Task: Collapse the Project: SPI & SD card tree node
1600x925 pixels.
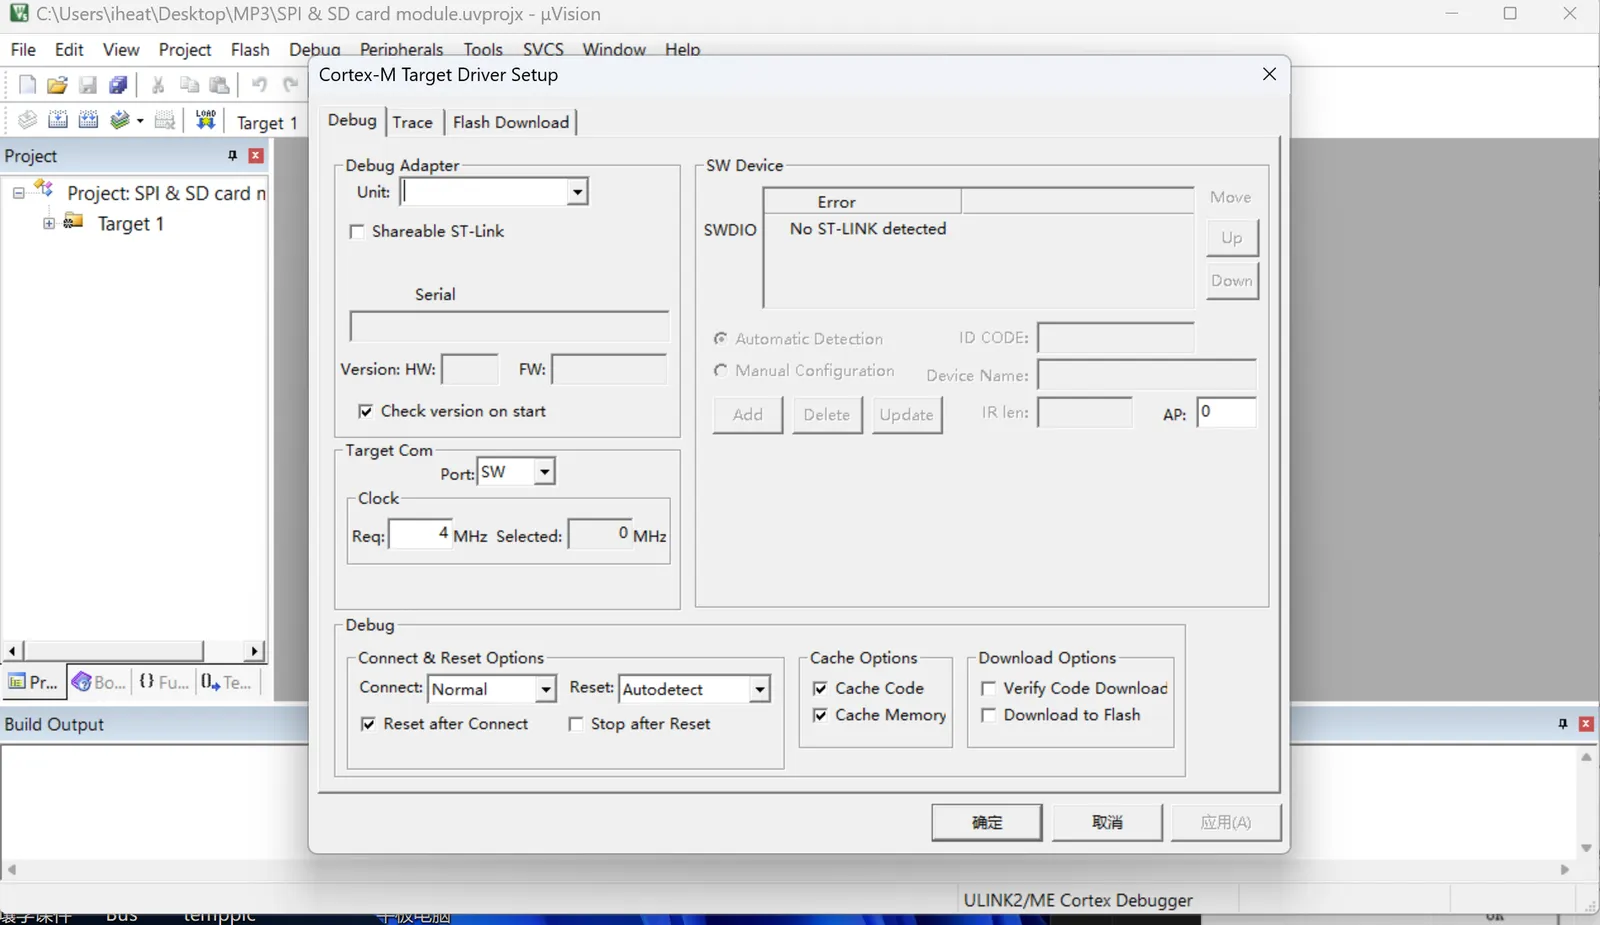Action: [18, 193]
